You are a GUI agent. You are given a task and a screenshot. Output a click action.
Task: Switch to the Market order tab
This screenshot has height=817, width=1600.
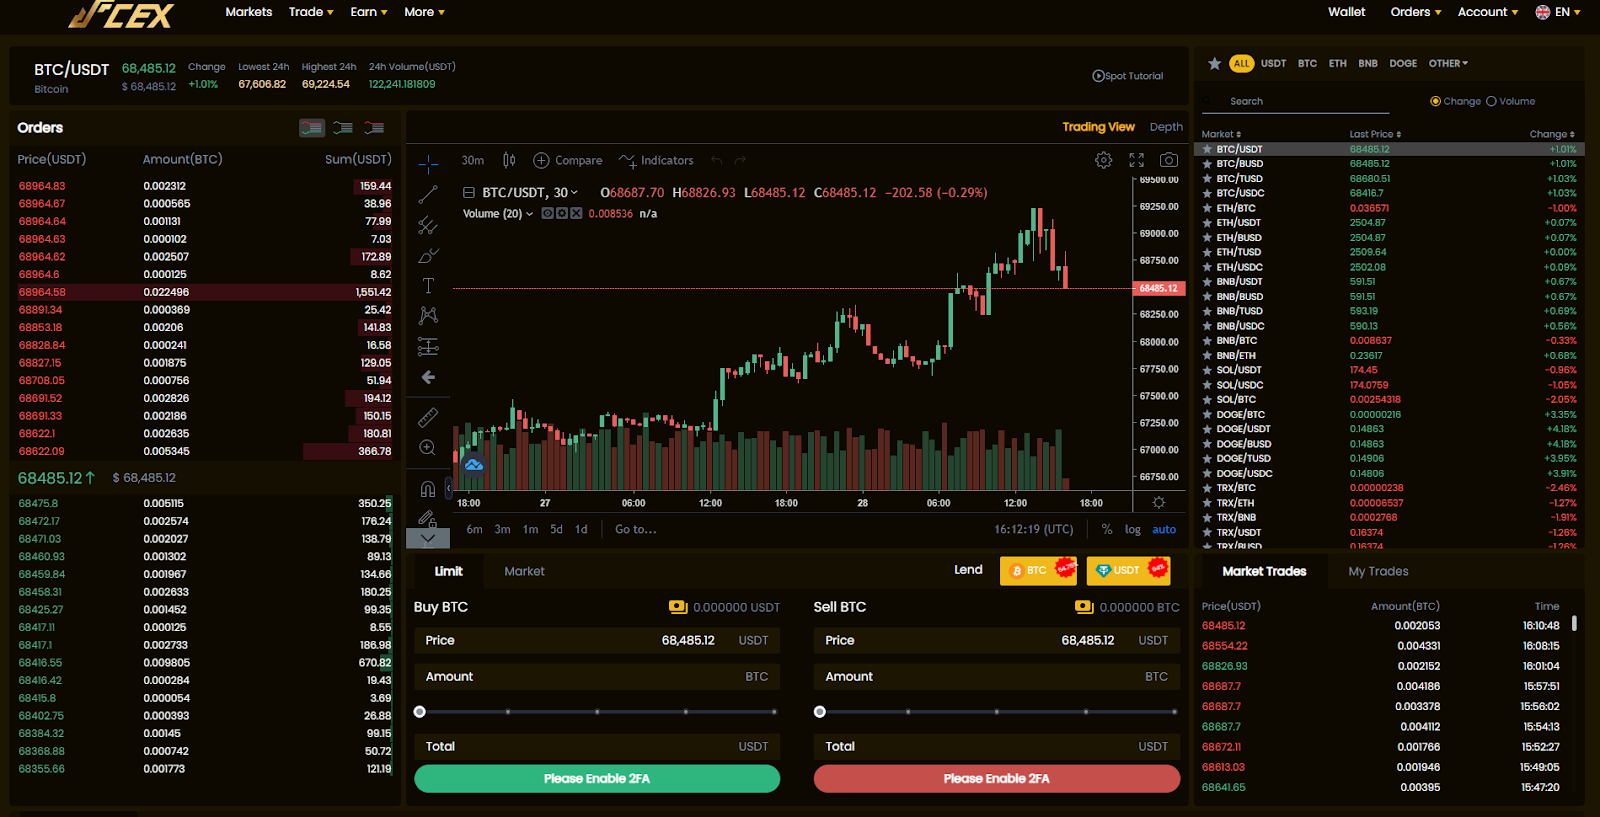point(524,571)
